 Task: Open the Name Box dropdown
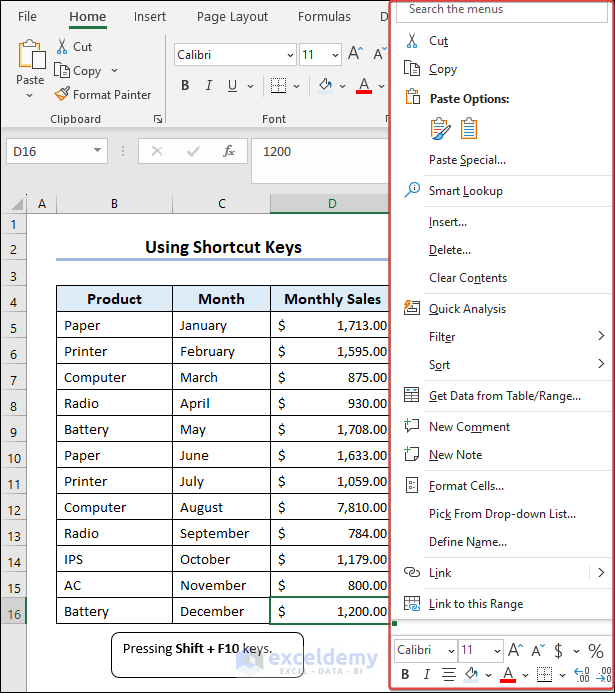click(97, 151)
